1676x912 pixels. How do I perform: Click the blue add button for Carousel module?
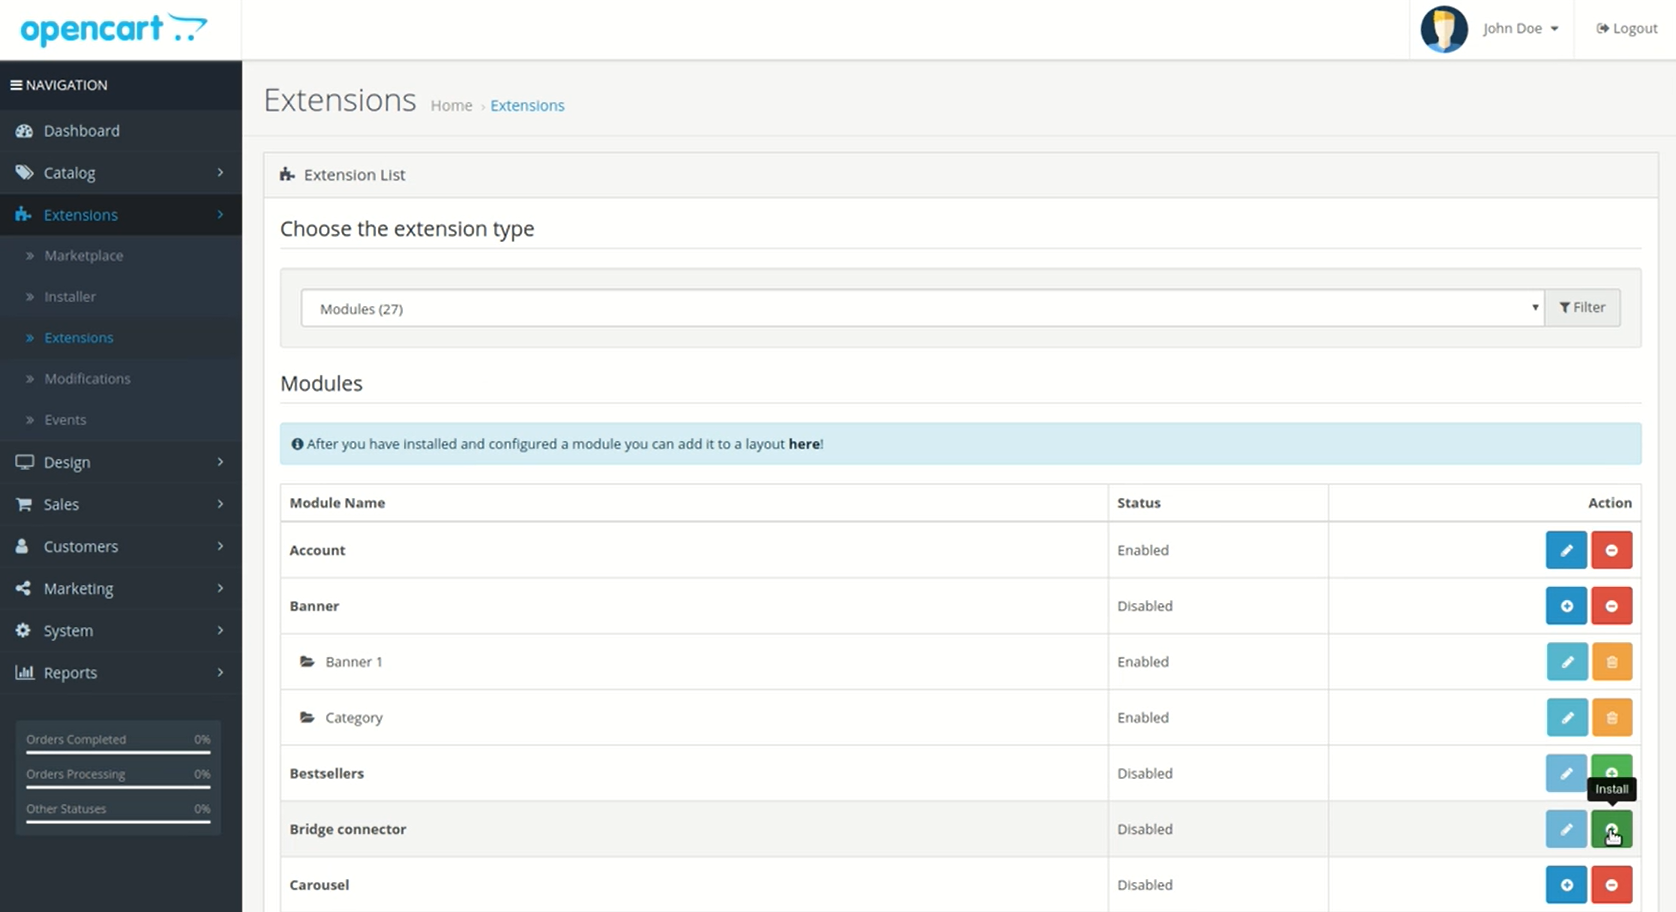coord(1566,885)
